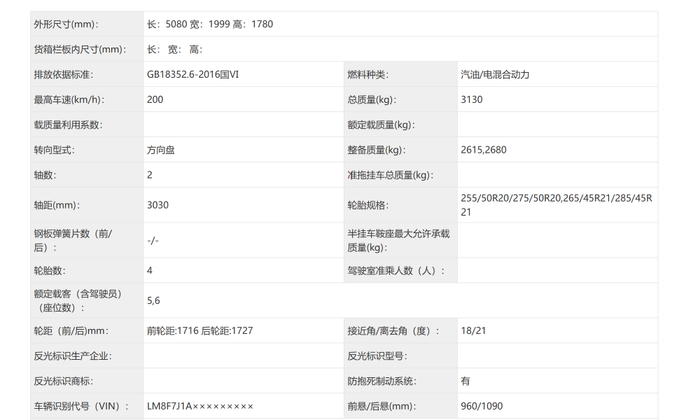The image size is (700, 420).
Task: Select the 轮胎数 label
Action: coord(49,270)
